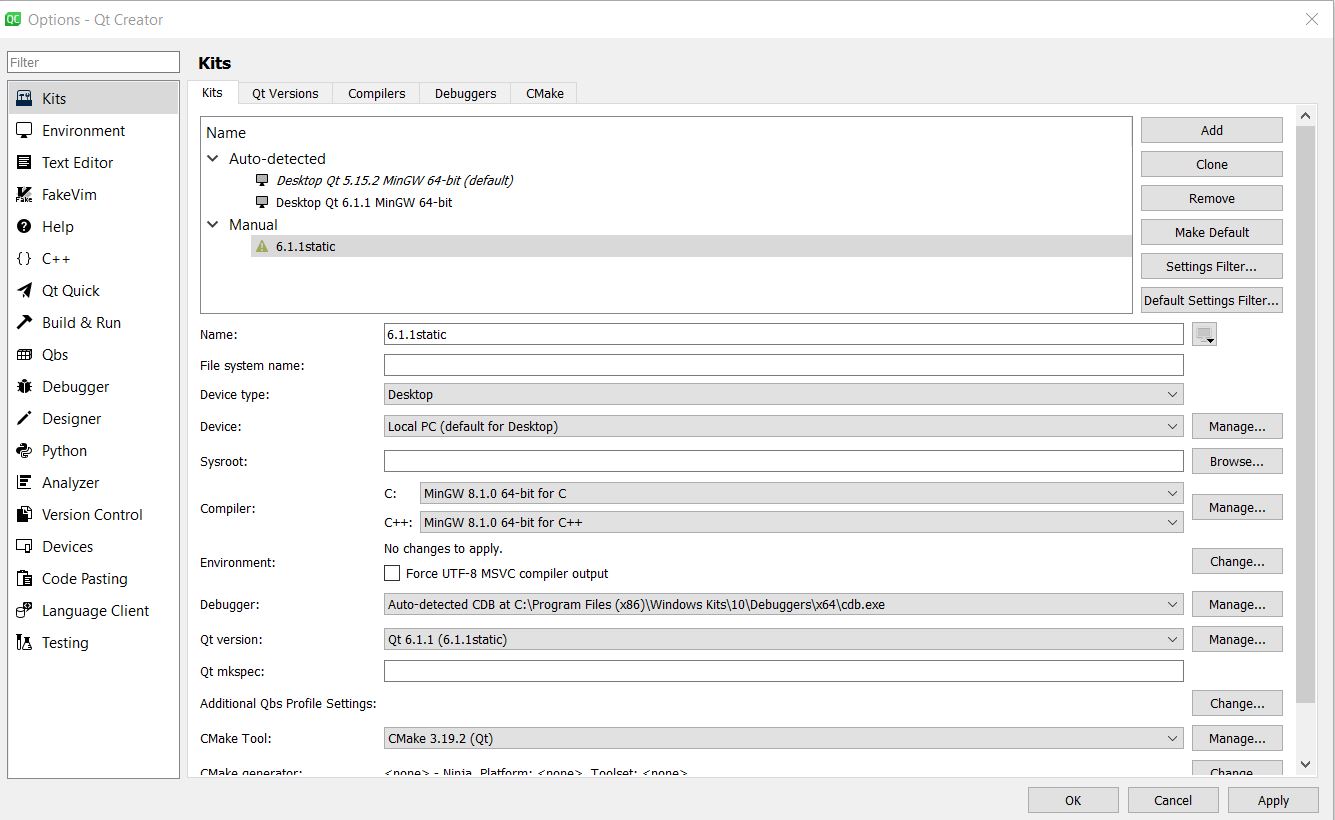Switch to the Compilers tab
Viewport: 1335px width, 820px height.
(377, 93)
